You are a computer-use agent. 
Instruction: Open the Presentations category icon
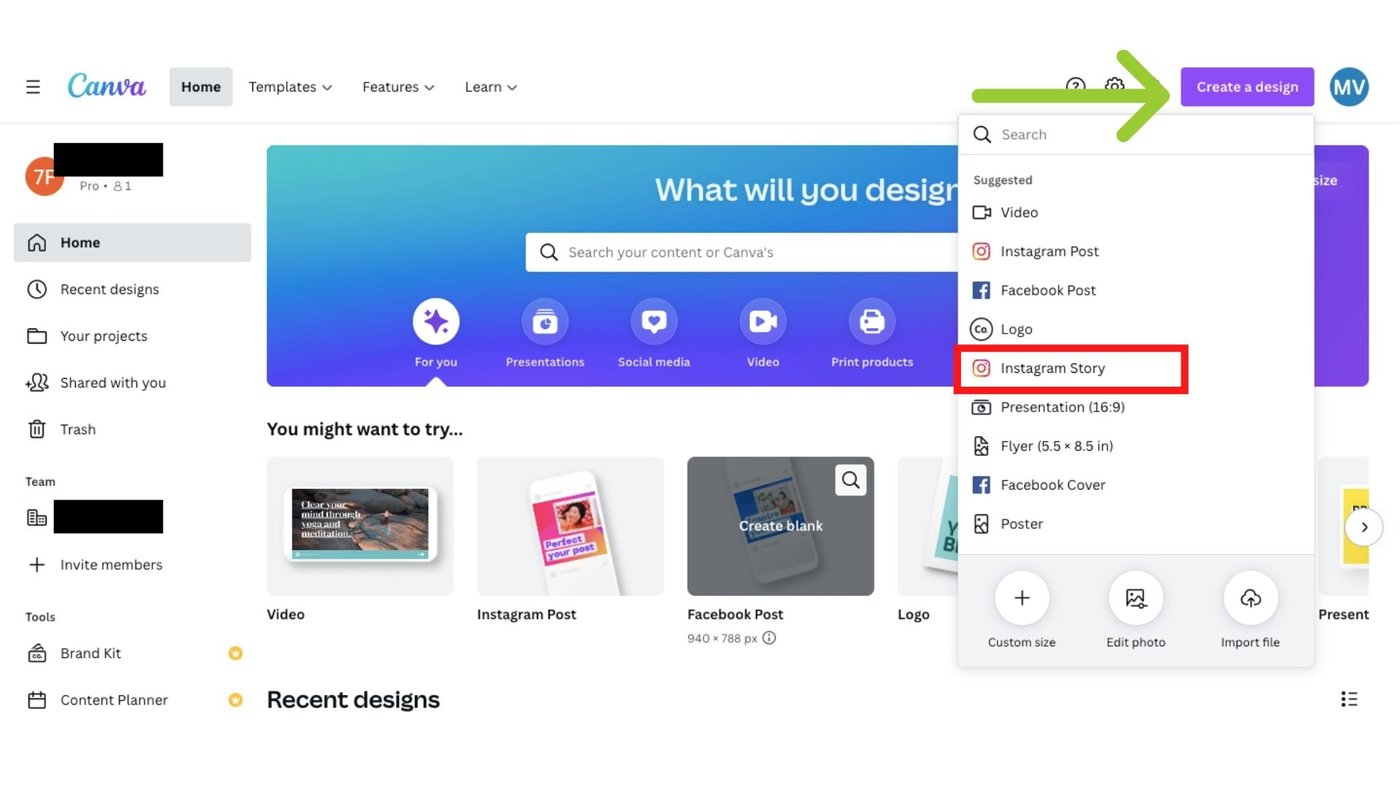[544, 320]
